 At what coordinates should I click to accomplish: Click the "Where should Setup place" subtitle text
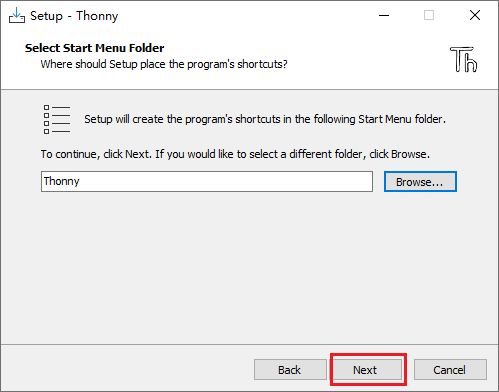[164, 64]
